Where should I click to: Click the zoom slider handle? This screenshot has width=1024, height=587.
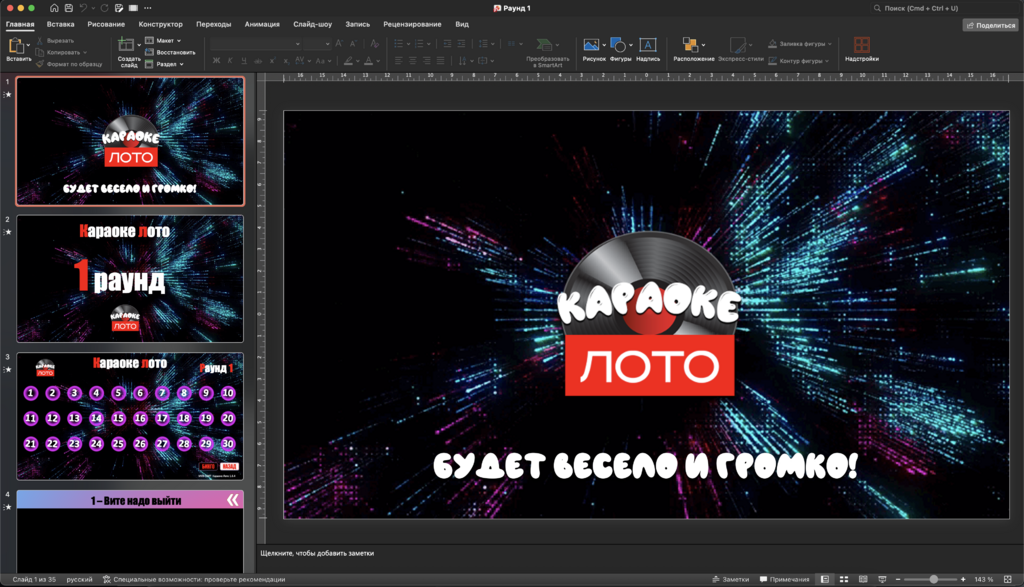click(934, 579)
